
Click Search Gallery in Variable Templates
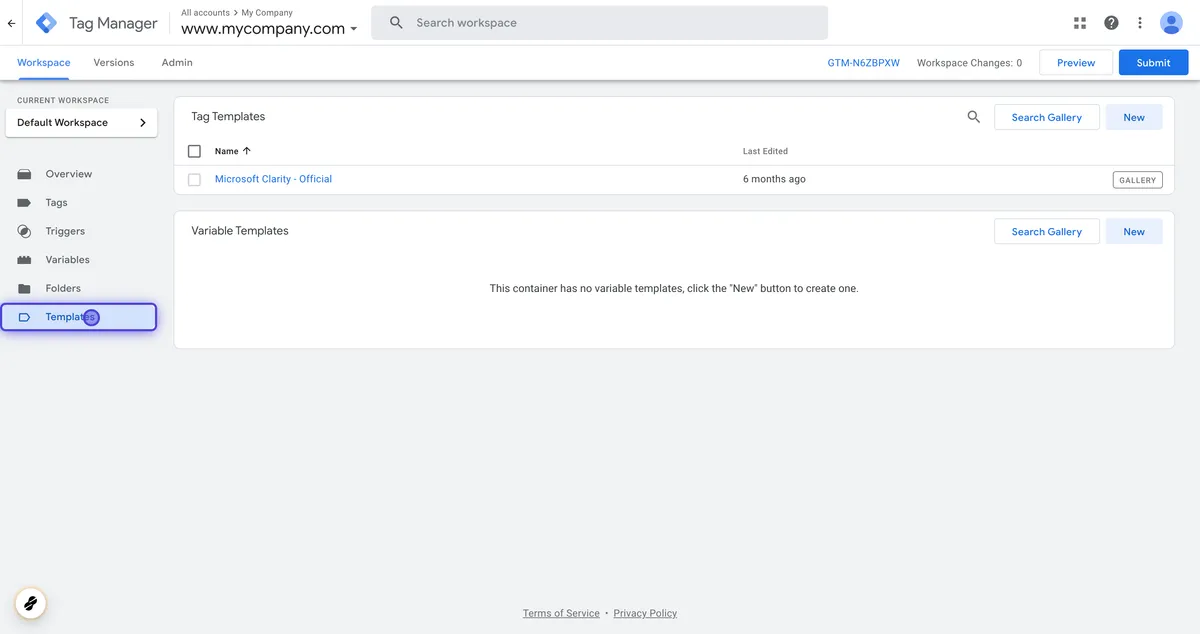point(1046,231)
